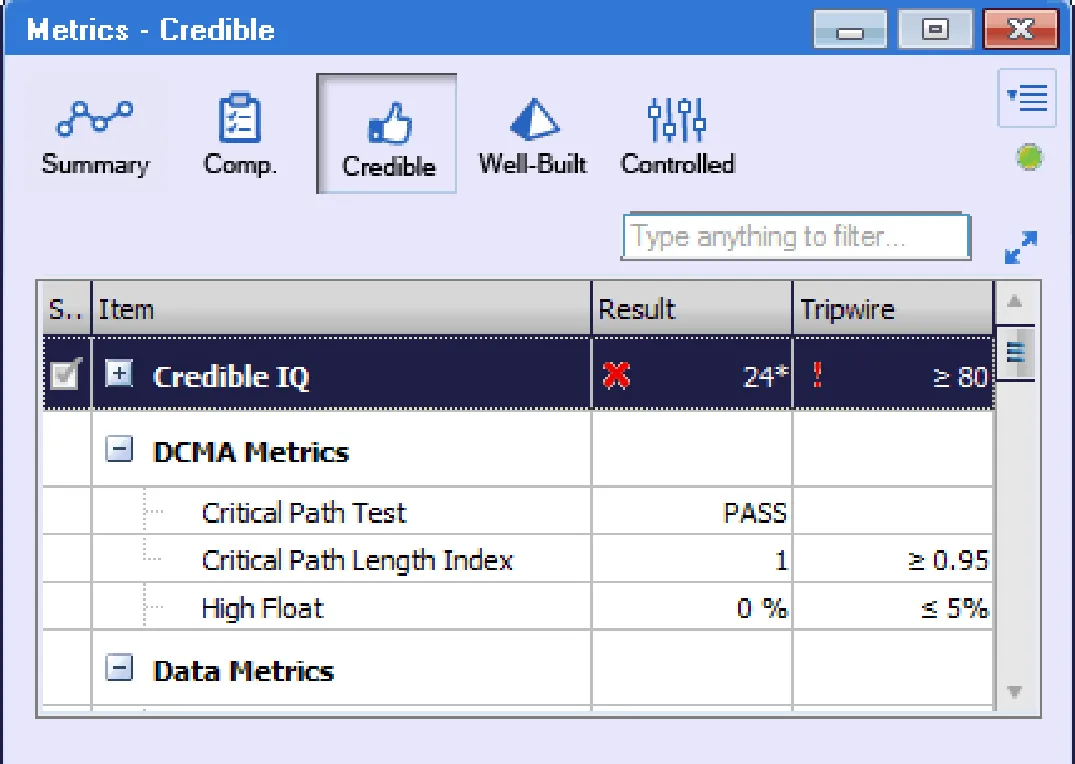The image size is (1075, 764).
Task: Select the Critical Path Length Index row
Action: tap(518, 559)
